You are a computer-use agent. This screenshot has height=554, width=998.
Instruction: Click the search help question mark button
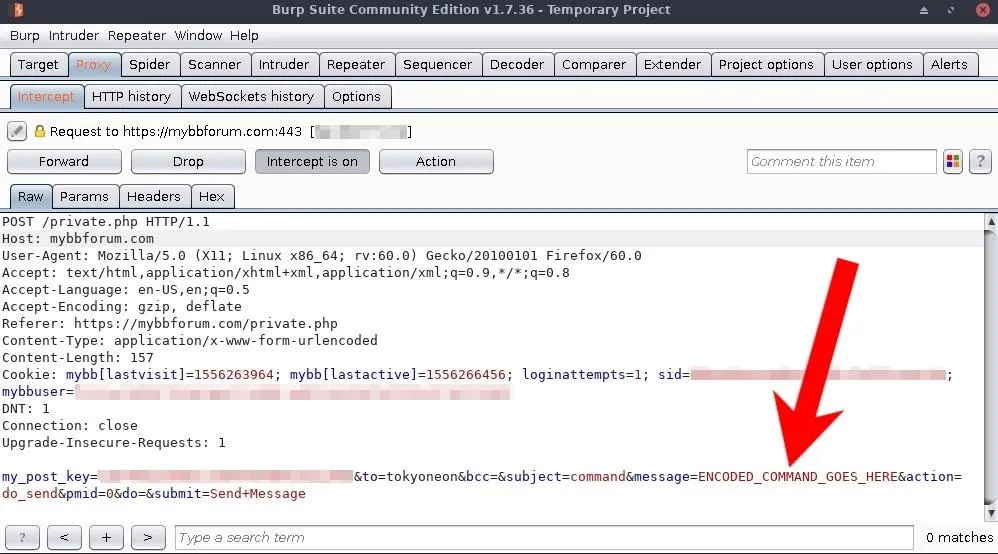point(22,537)
